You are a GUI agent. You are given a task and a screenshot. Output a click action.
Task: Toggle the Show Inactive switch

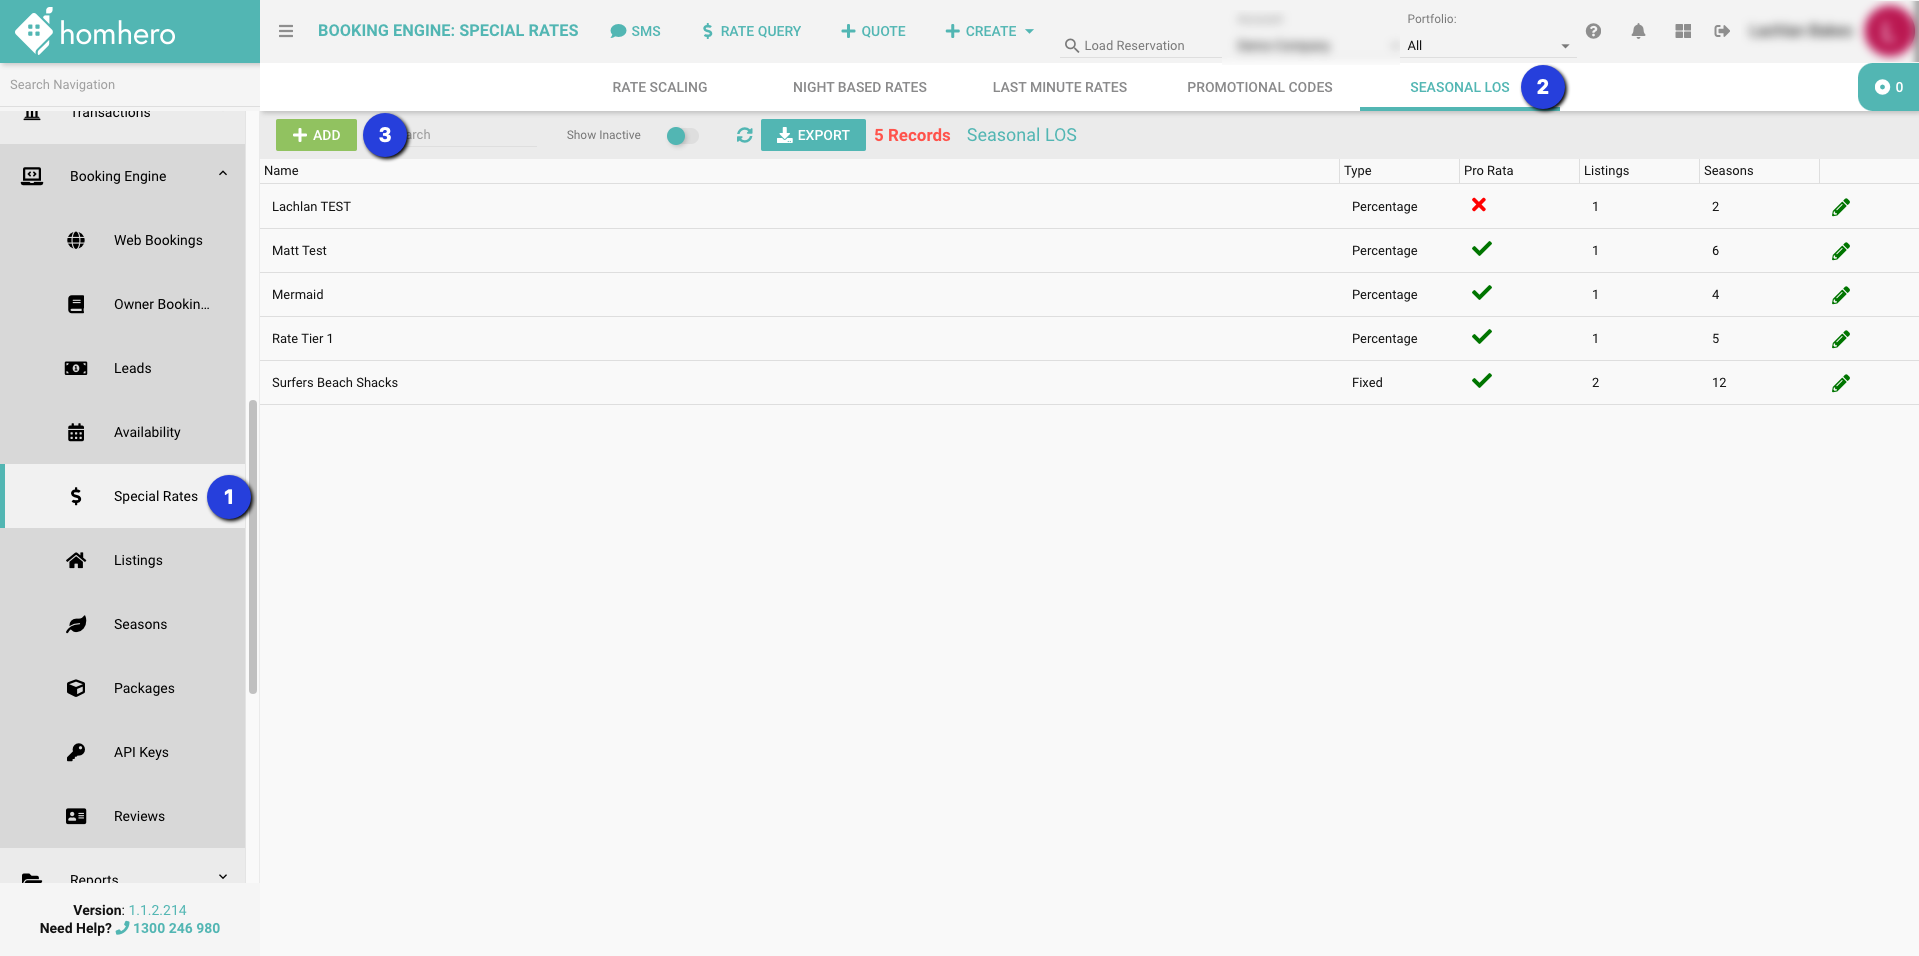click(682, 136)
